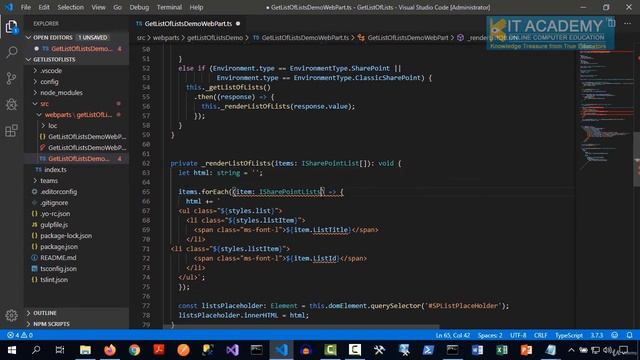Open the Debug view in activity bar
This screenshot has height=360, width=640.
[x=11, y=104]
